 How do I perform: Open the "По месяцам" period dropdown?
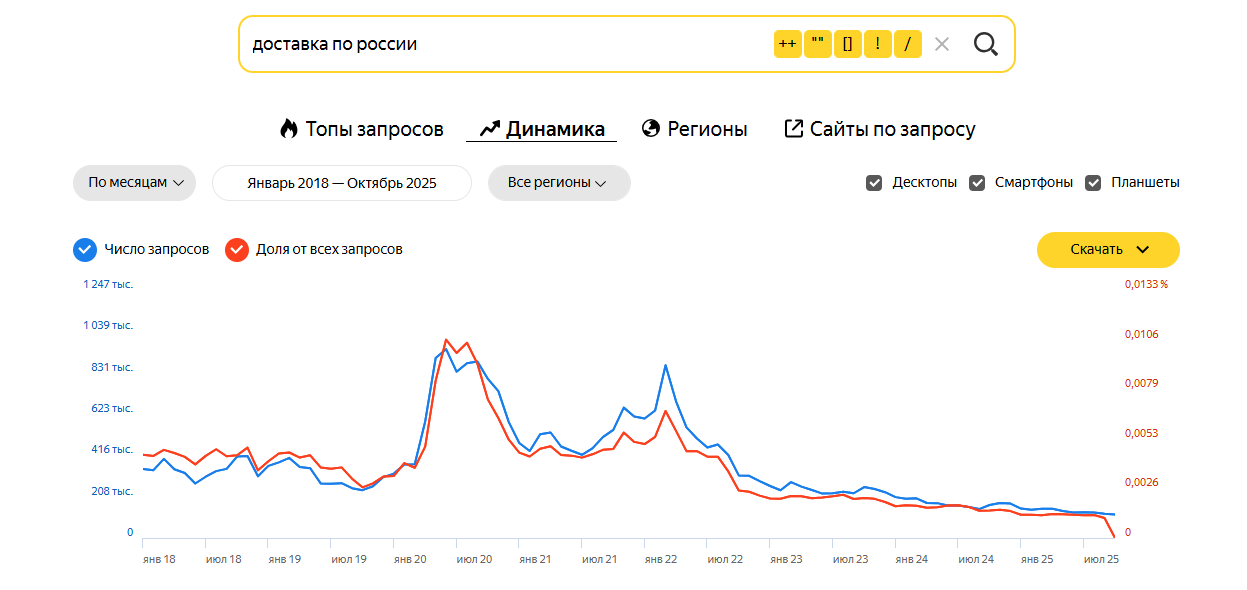pos(135,183)
